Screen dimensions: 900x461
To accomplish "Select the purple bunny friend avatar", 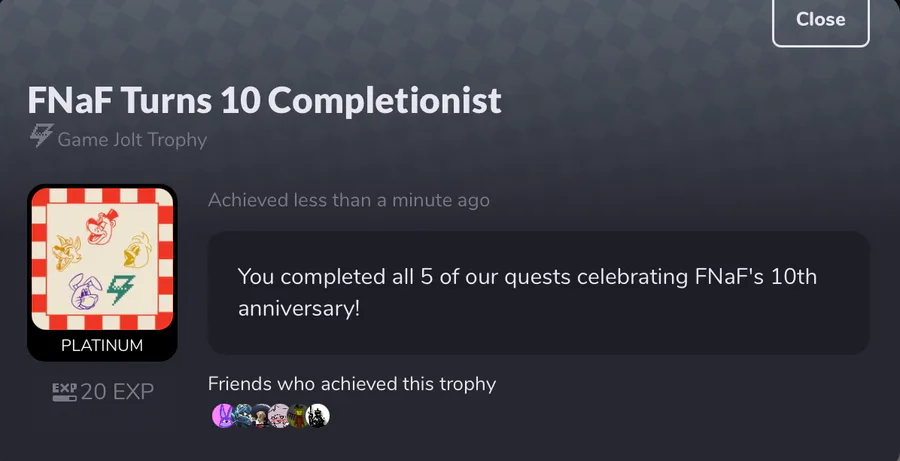I will (x=223, y=416).
